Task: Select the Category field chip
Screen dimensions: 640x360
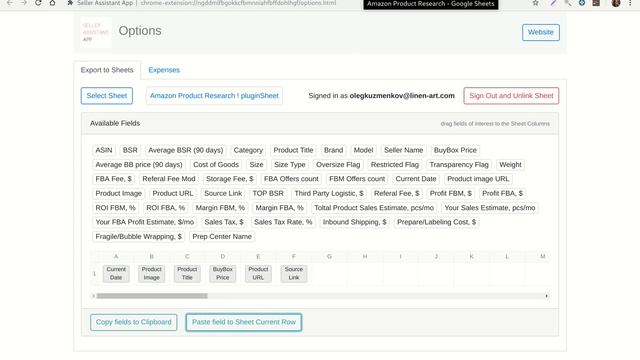Action: tap(248, 150)
